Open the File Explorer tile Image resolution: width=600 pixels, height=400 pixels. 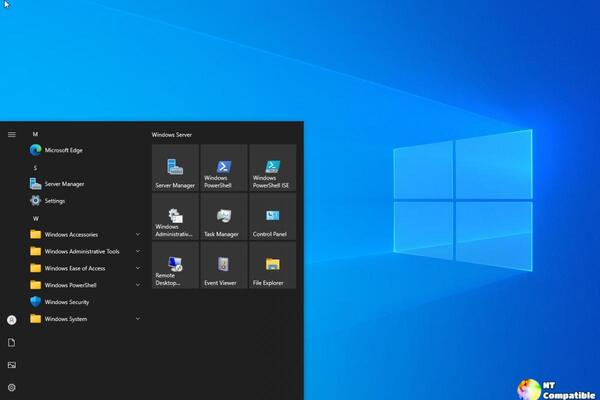pyautogui.click(x=272, y=265)
